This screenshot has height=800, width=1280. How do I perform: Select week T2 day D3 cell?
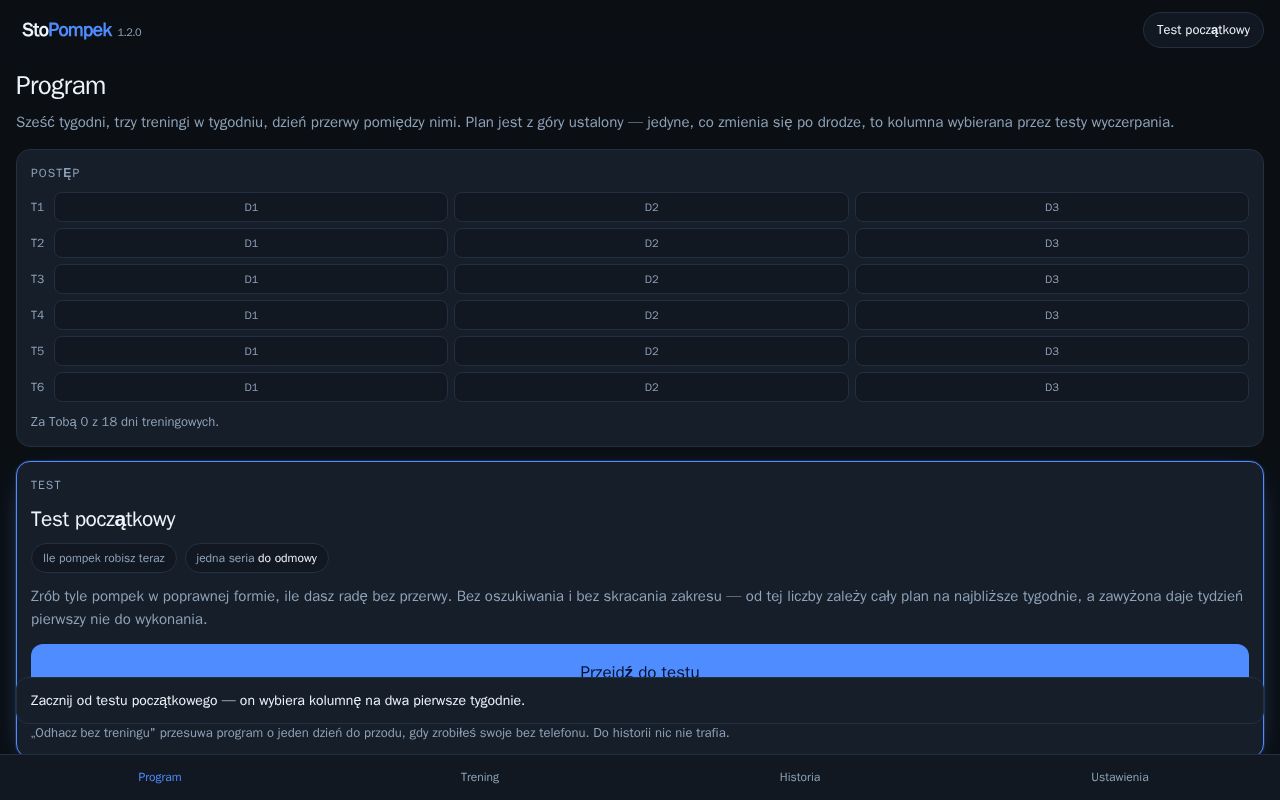click(x=1052, y=243)
